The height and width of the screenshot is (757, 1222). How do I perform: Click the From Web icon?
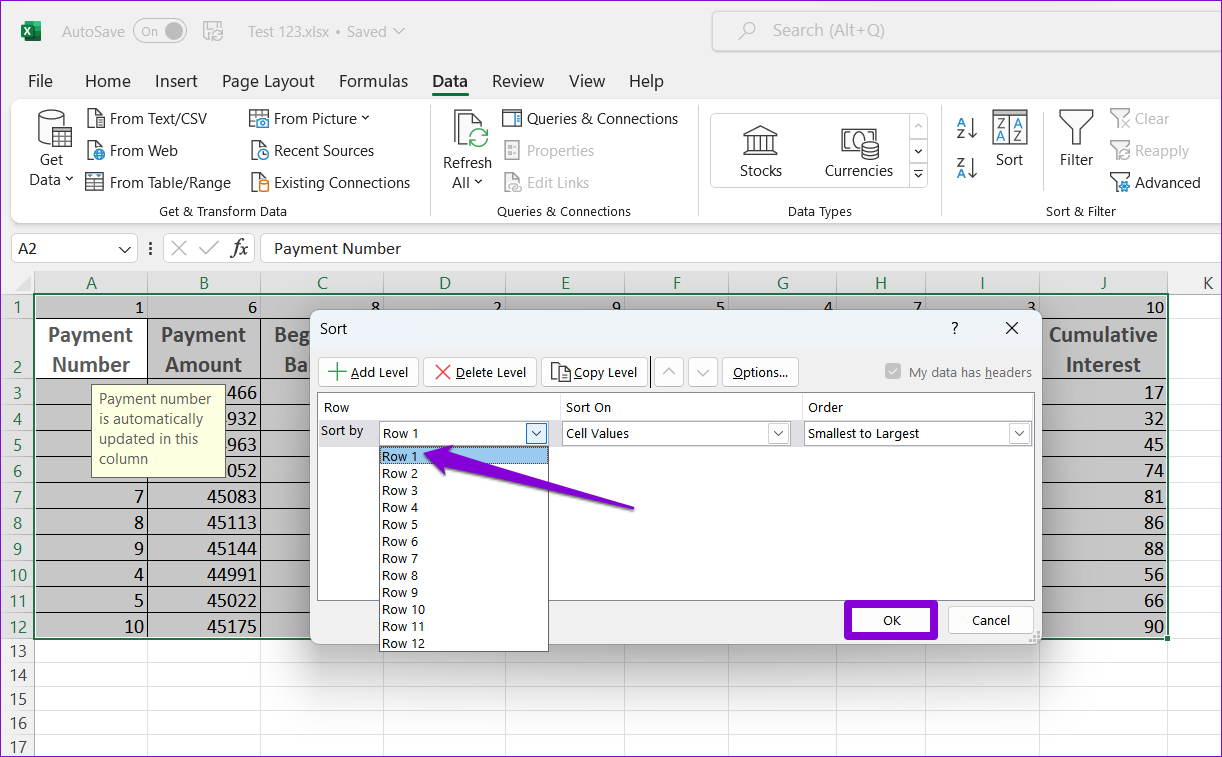(96, 151)
